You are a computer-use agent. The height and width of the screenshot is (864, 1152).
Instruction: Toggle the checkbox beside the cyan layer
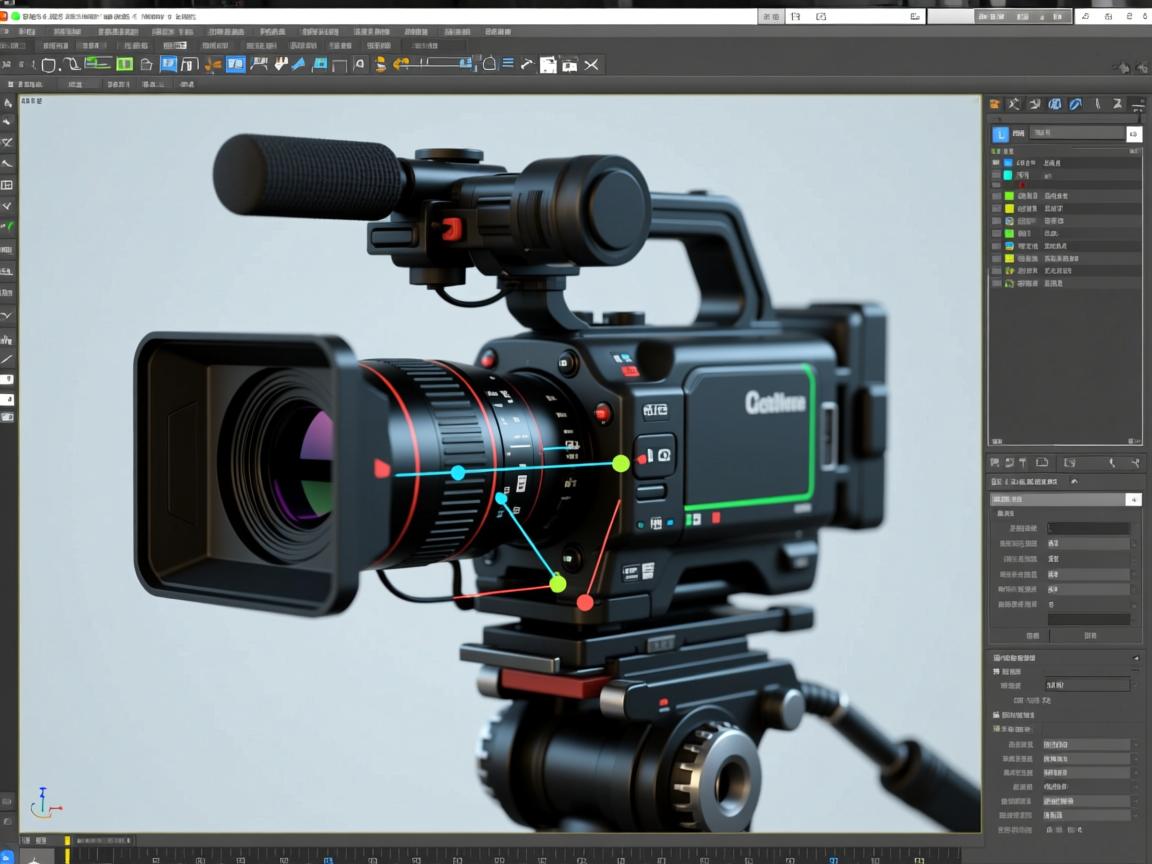(x=996, y=175)
